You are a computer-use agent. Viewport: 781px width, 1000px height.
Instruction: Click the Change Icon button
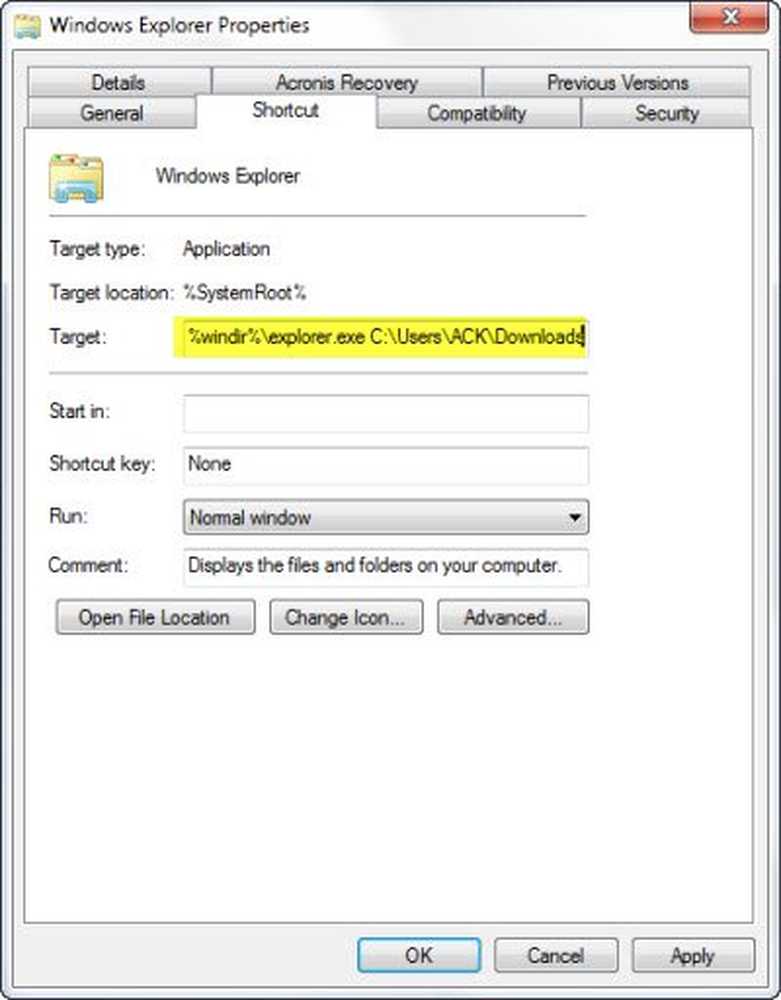click(x=346, y=617)
